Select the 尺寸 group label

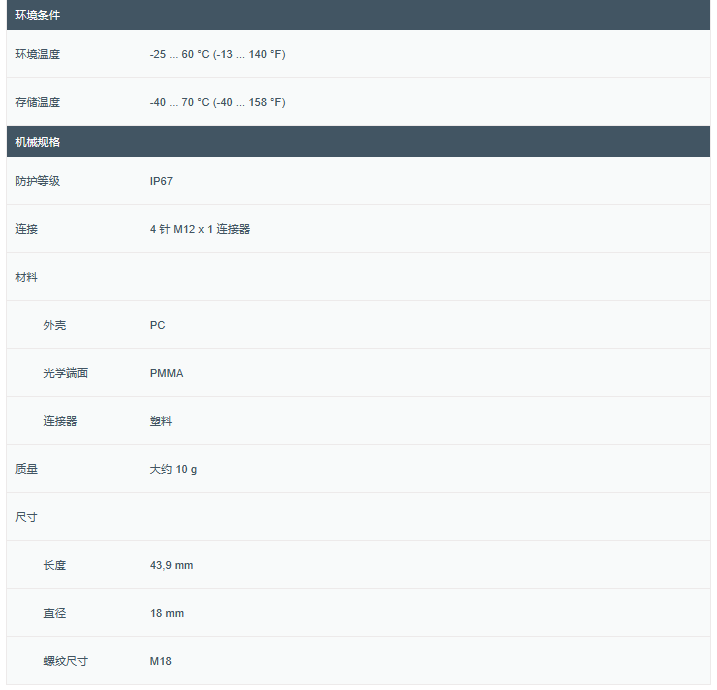pyautogui.click(x=27, y=517)
